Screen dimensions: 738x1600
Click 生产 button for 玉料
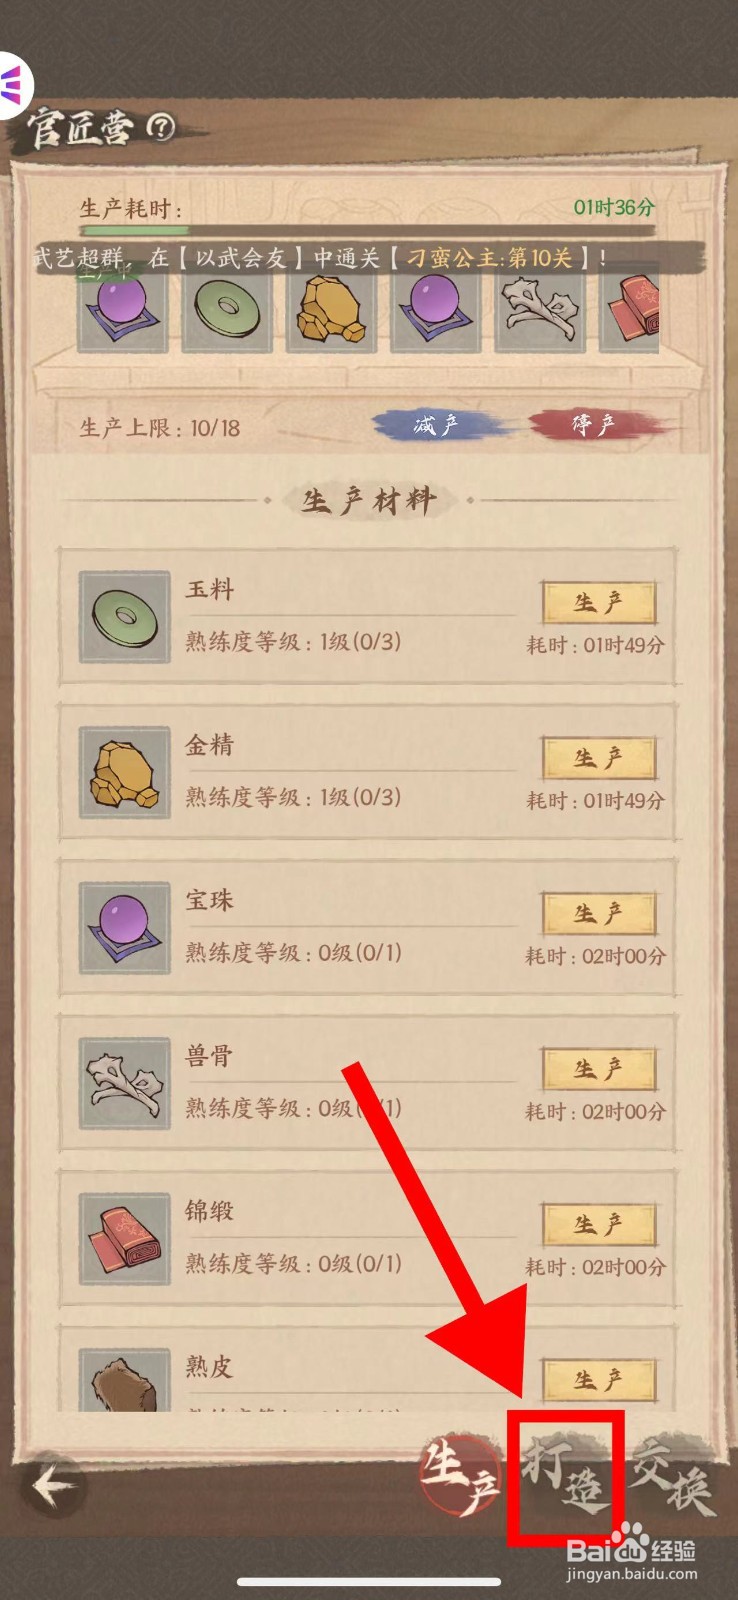pos(599,603)
